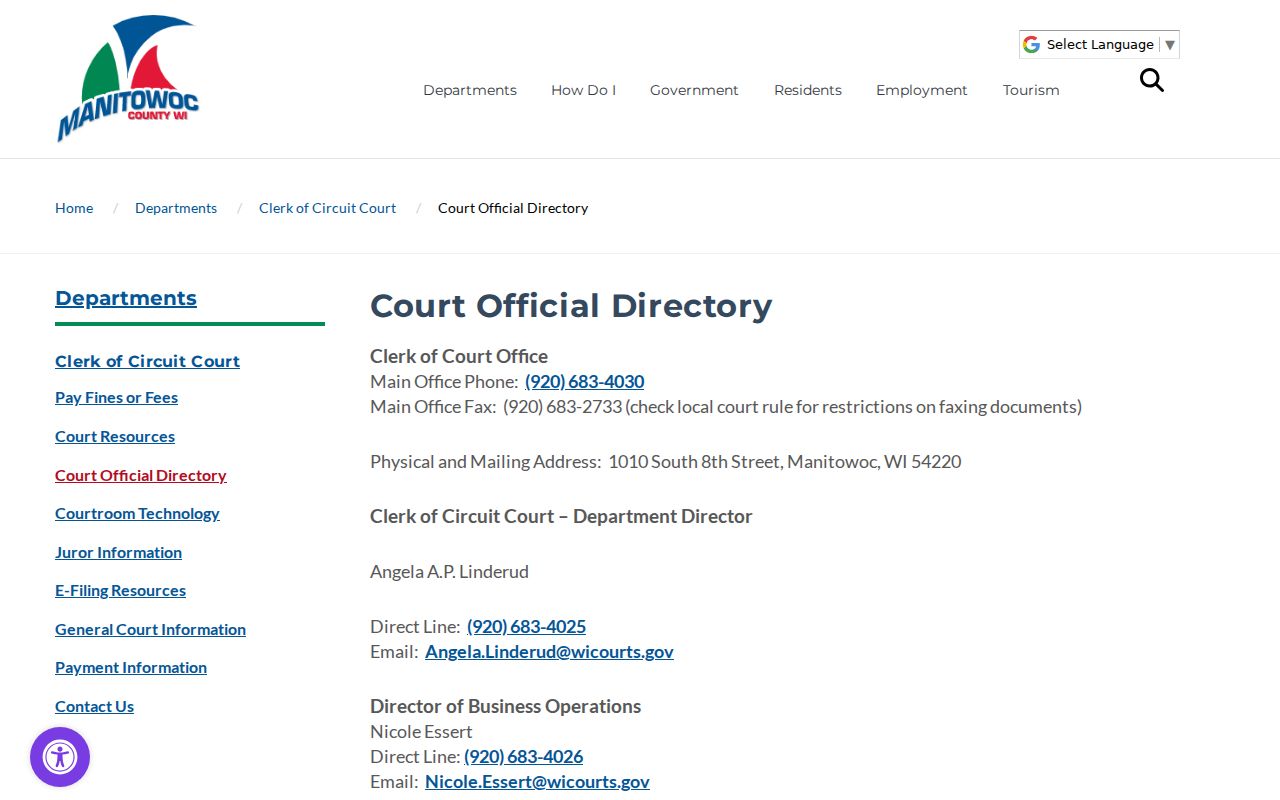Click the Clerk of Court Office heading

[x=459, y=357]
